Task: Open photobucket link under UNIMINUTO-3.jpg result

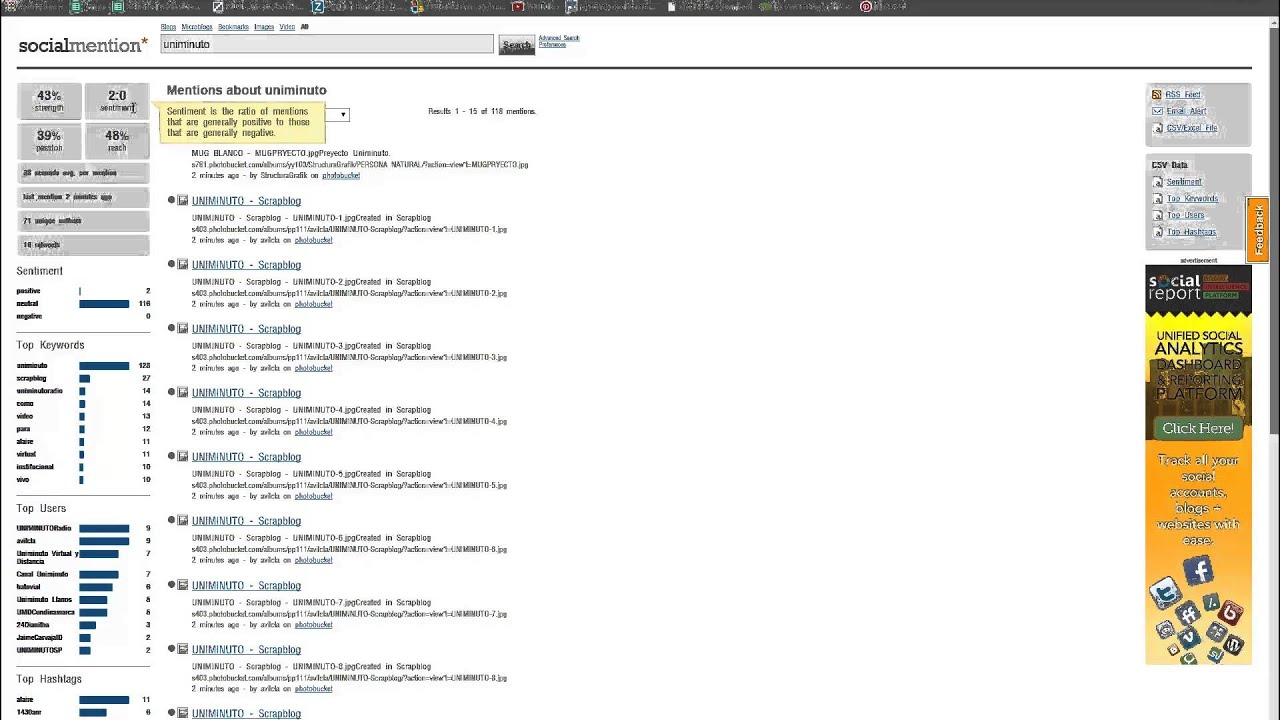Action: click(x=313, y=368)
